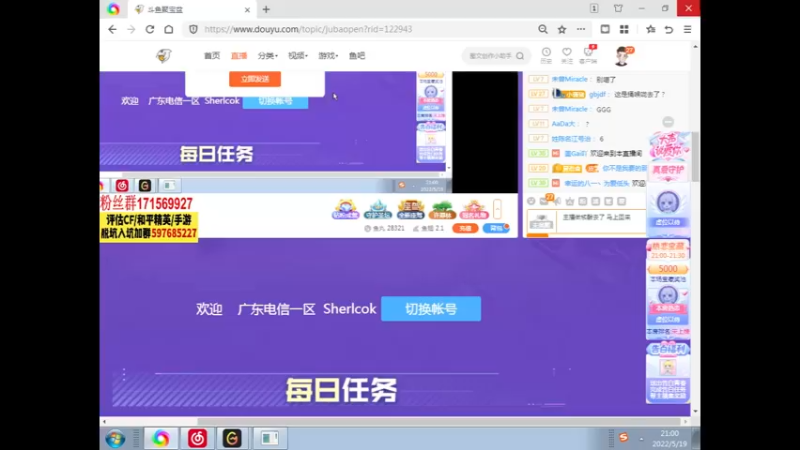Screen dimensions: 800x450
Task: Click the gray minus collapse icon in chat
Action: (668, 122)
